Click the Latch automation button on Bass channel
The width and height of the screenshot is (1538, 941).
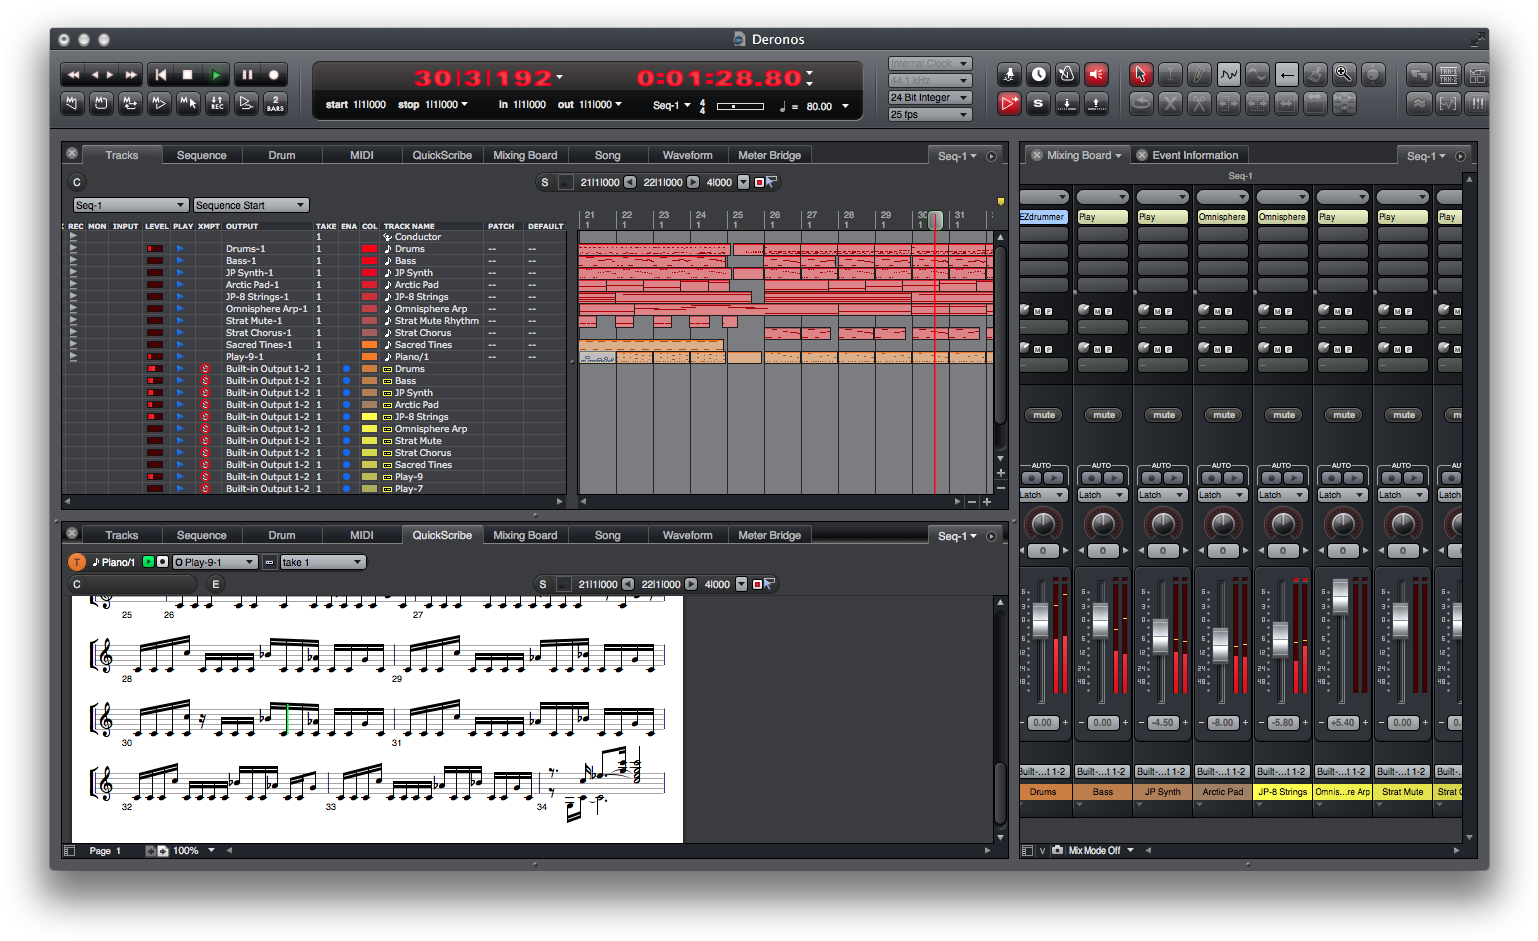click(x=1102, y=495)
